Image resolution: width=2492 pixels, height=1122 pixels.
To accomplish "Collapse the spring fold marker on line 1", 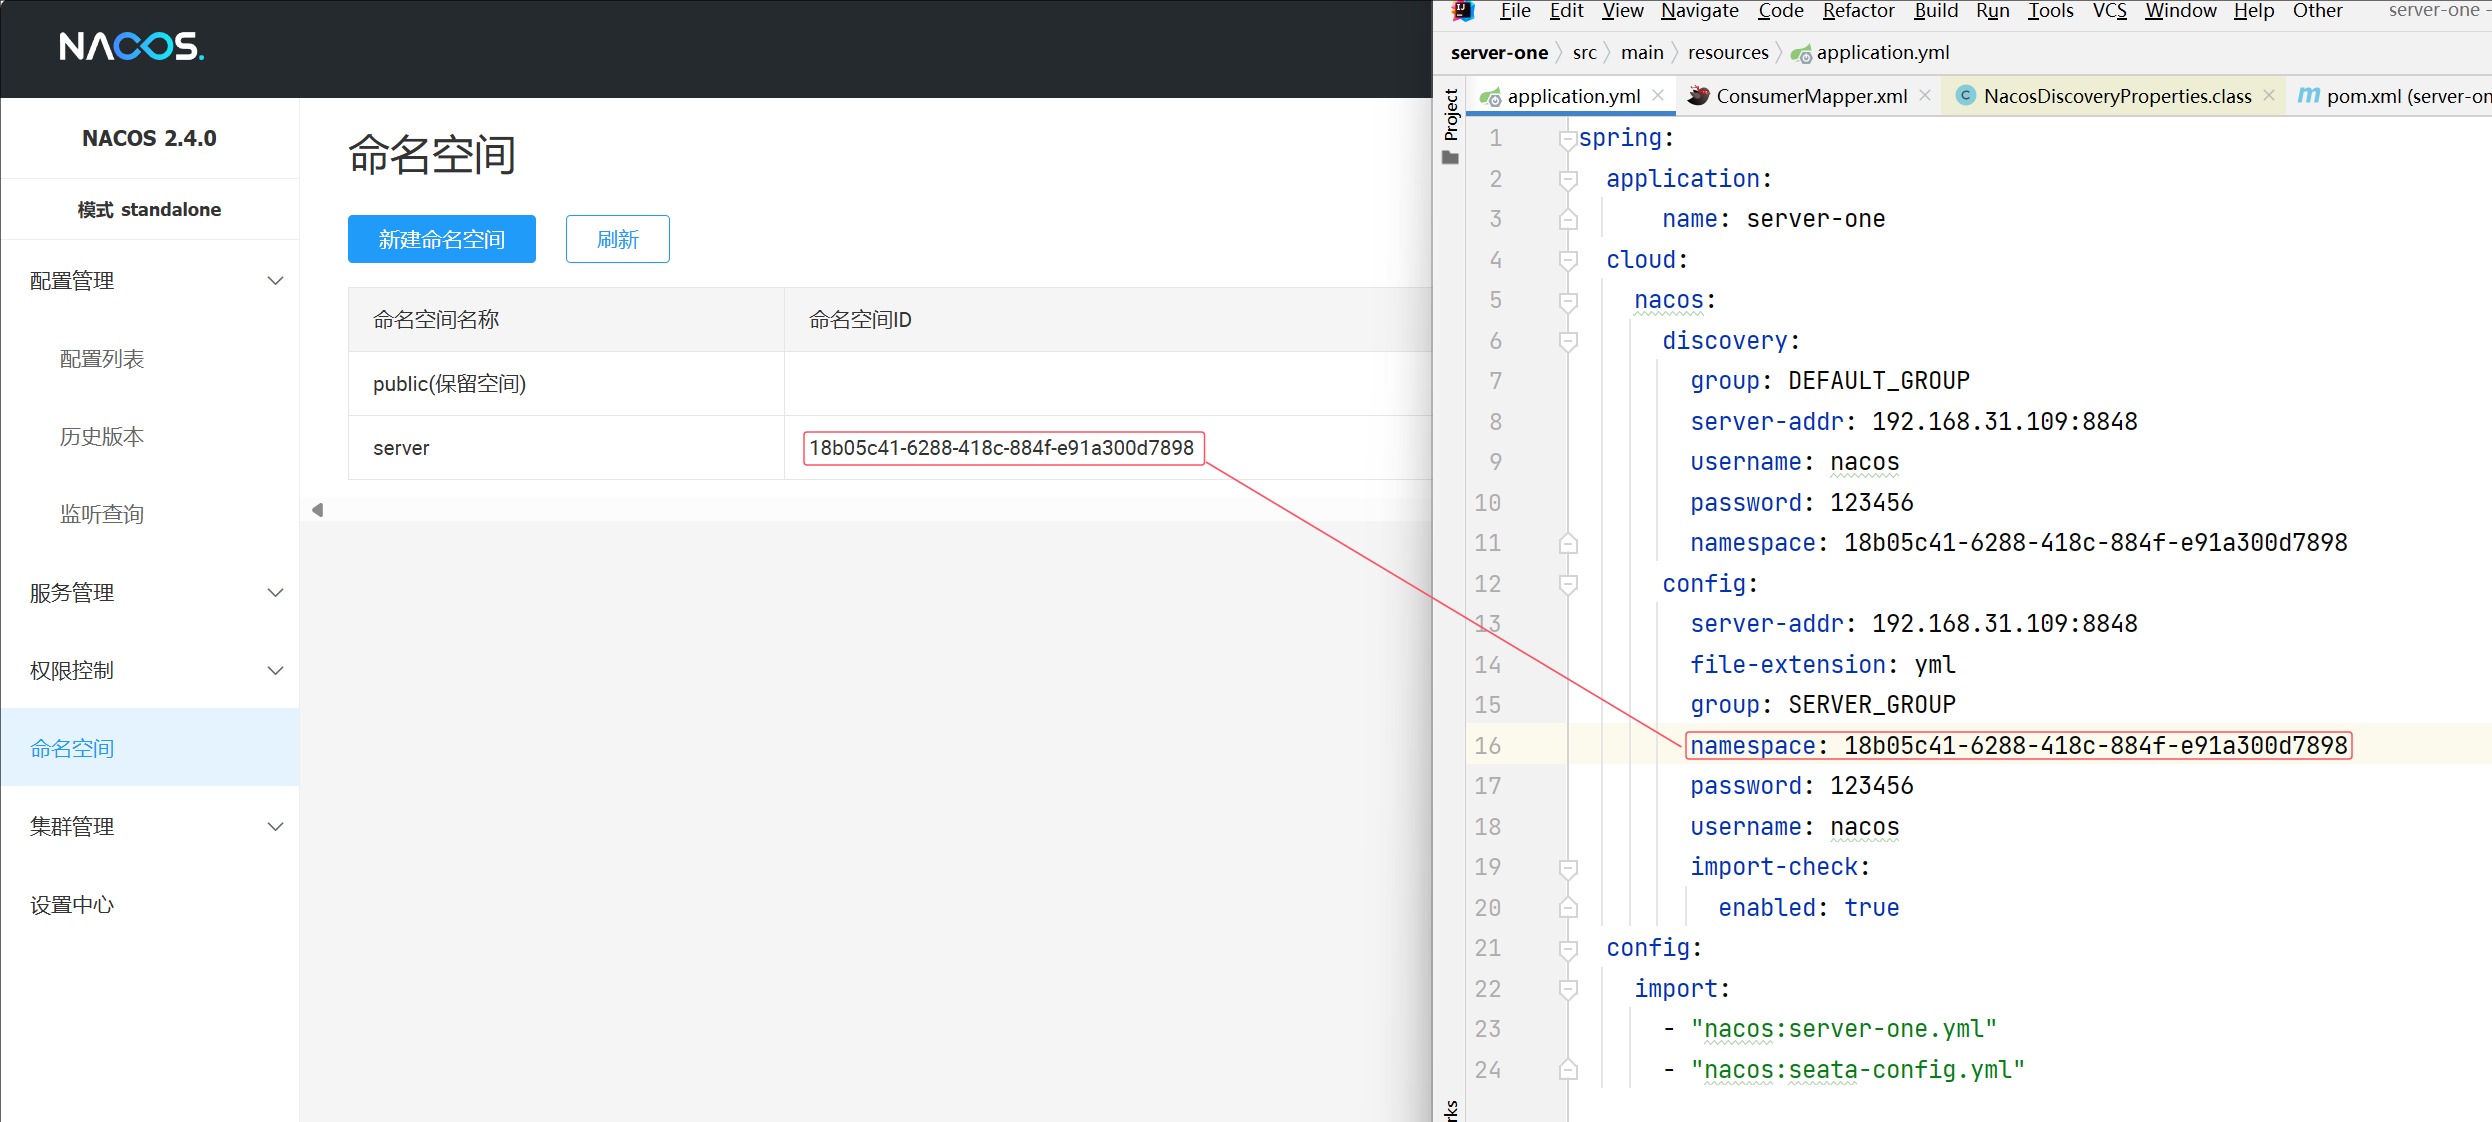I will (x=1567, y=140).
